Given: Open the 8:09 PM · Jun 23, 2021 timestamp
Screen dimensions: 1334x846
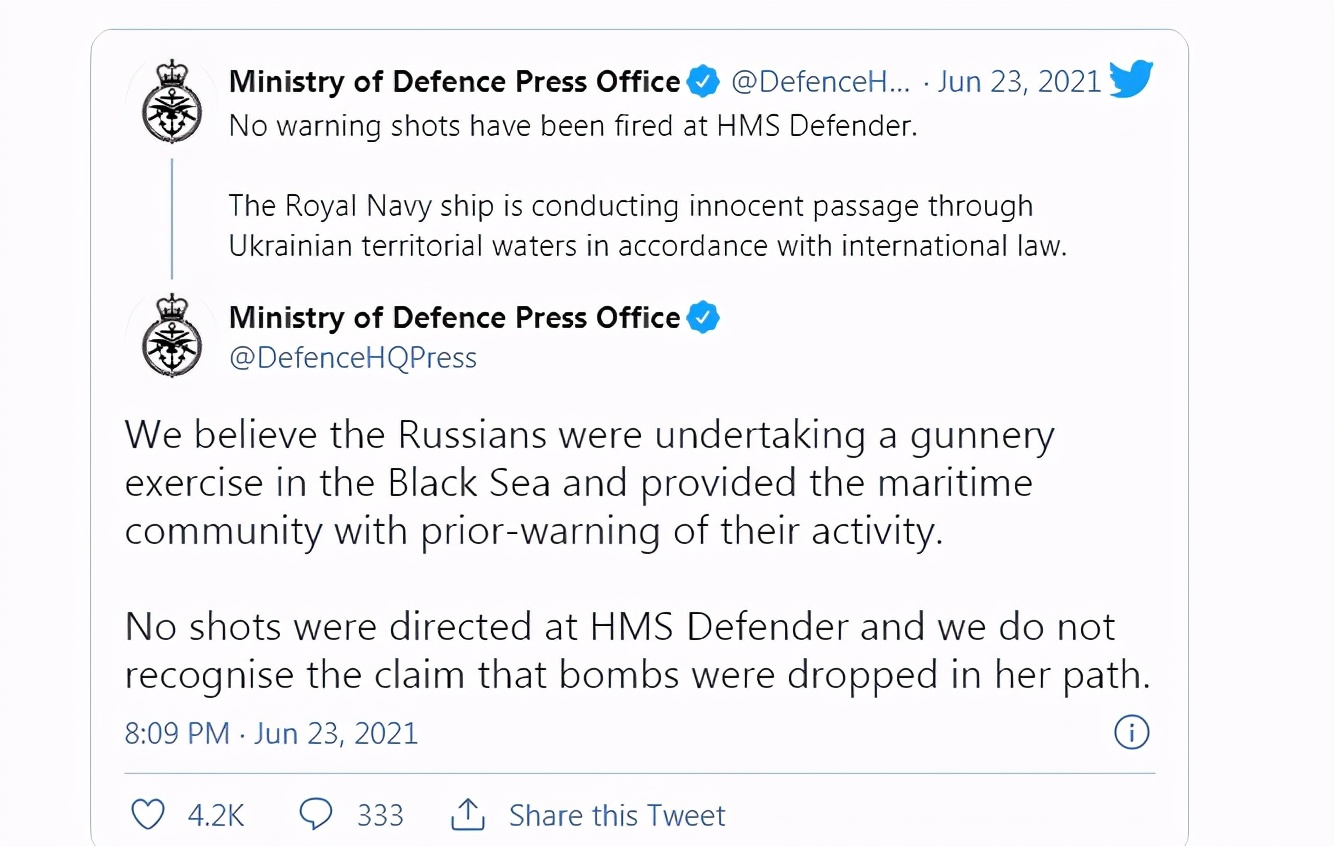Looking at the screenshot, I should 271,733.
